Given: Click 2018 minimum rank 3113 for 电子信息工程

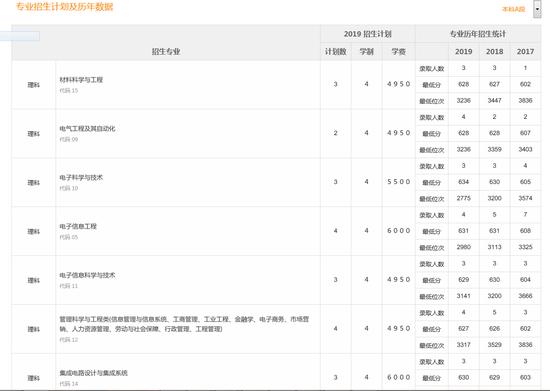Looking at the screenshot, I should tap(494, 247).
